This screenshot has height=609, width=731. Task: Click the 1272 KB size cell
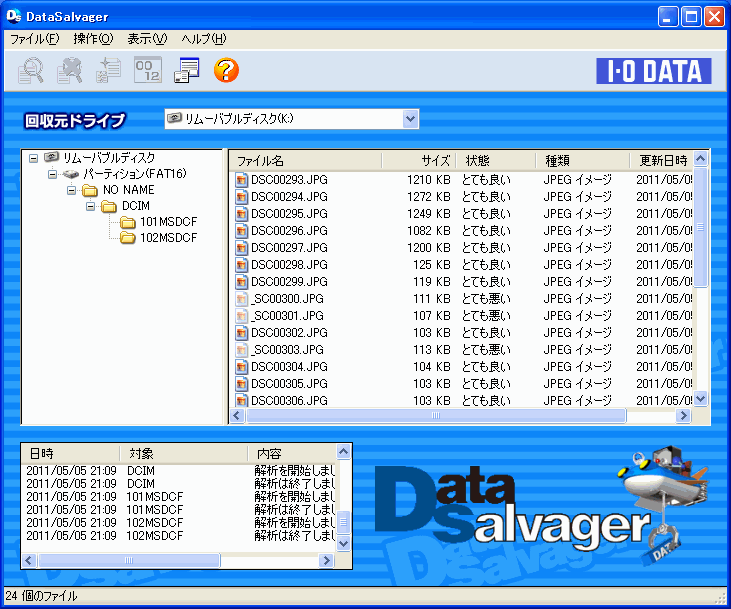tap(428, 197)
